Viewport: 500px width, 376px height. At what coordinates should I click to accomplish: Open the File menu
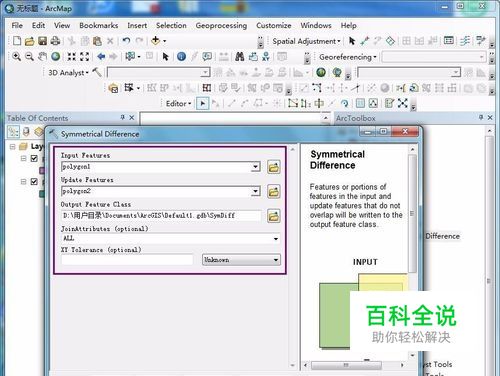(x=17, y=25)
